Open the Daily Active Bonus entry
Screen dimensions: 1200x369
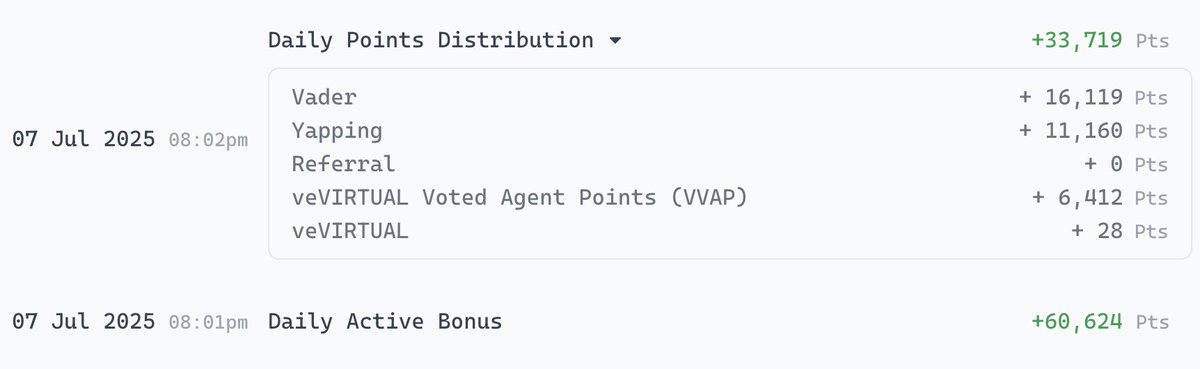tap(385, 322)
